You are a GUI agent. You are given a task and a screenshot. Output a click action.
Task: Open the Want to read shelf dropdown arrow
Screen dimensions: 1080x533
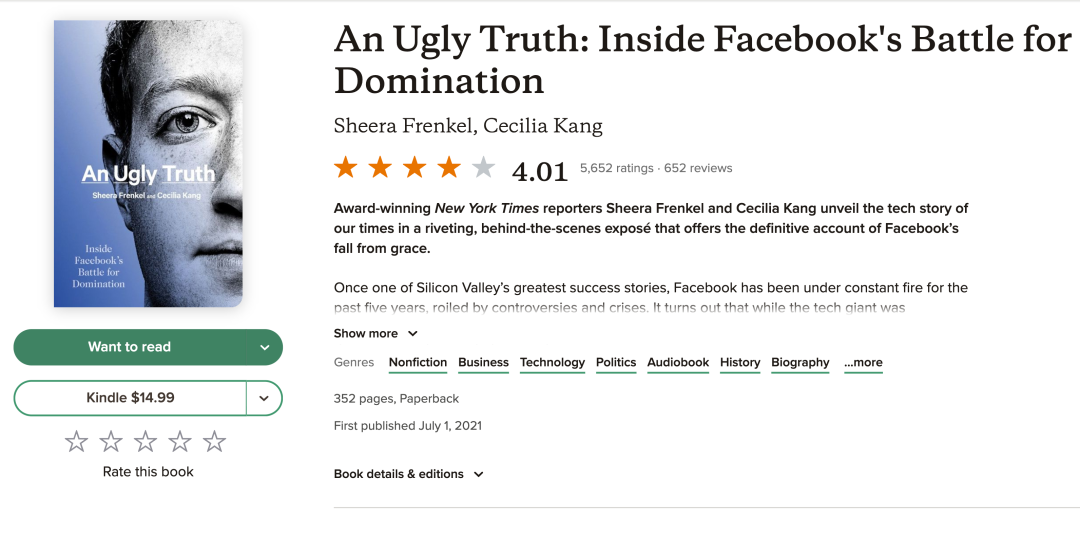tap(264, 347)
